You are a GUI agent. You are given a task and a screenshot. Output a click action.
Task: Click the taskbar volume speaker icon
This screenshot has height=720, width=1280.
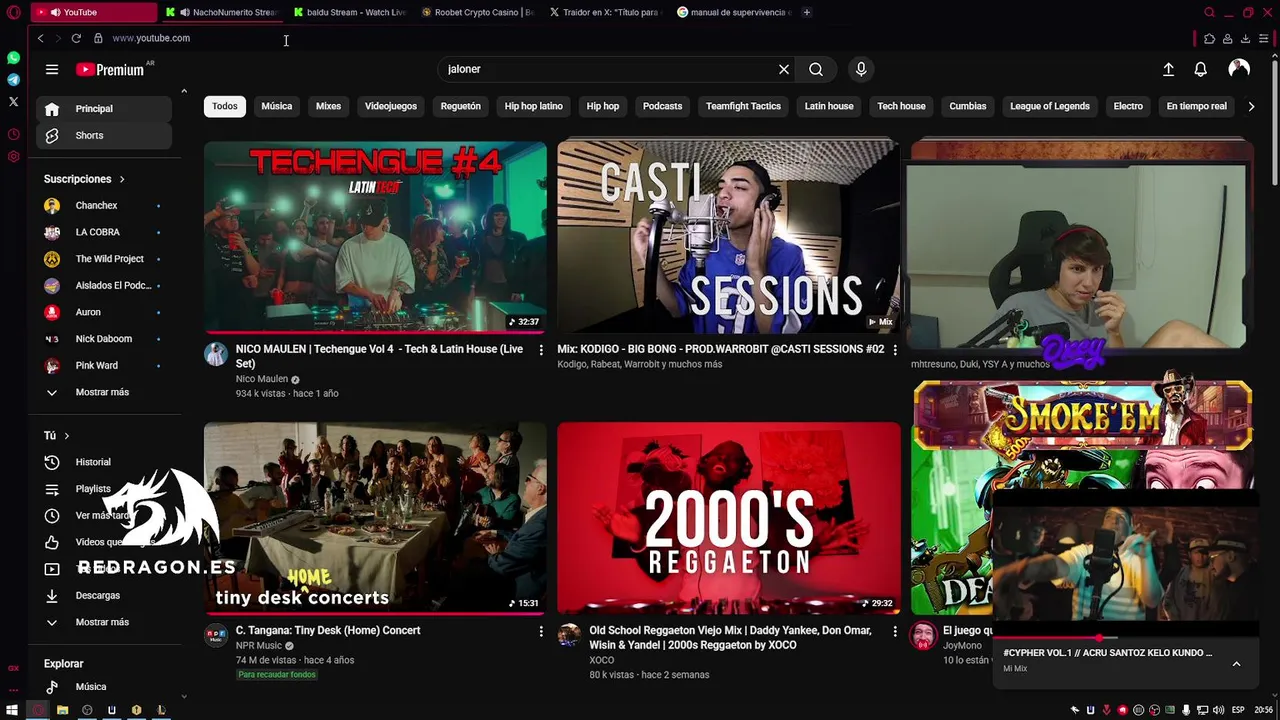click(x=1220, y=710)
